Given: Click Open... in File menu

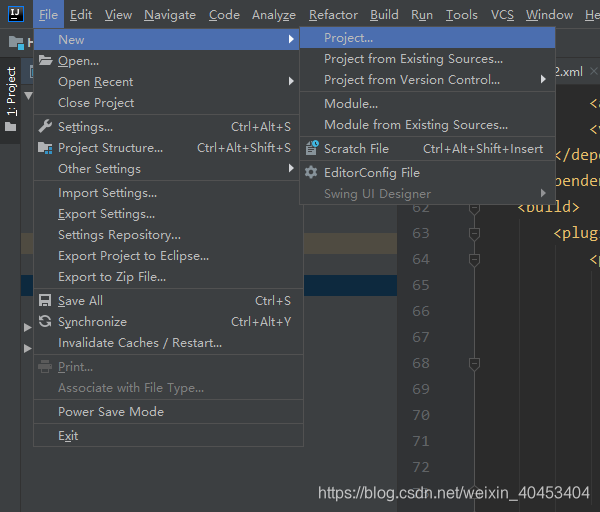Looking at the screenshot, I should (x=166, y=60).
